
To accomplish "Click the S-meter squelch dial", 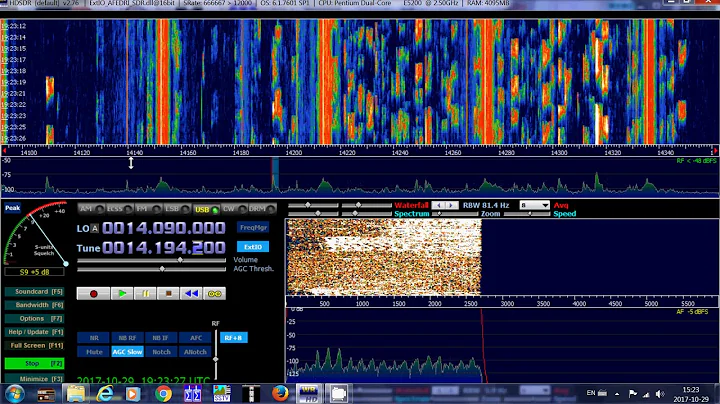I will pyautogui.click(x=35, y=234).
